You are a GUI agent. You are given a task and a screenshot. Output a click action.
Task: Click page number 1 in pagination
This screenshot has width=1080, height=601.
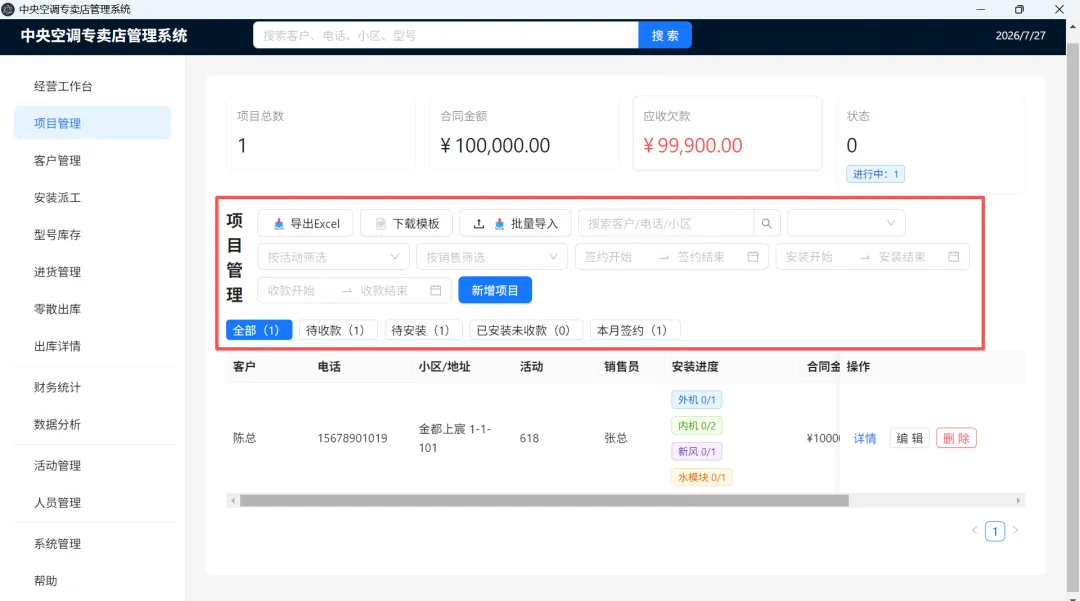(x=995, y=531)
